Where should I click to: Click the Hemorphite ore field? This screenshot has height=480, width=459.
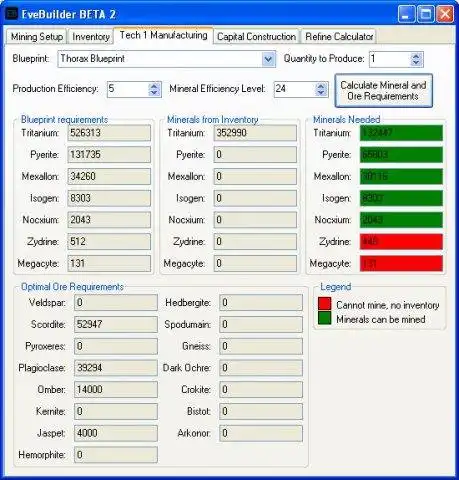click(x=116, y=455)
